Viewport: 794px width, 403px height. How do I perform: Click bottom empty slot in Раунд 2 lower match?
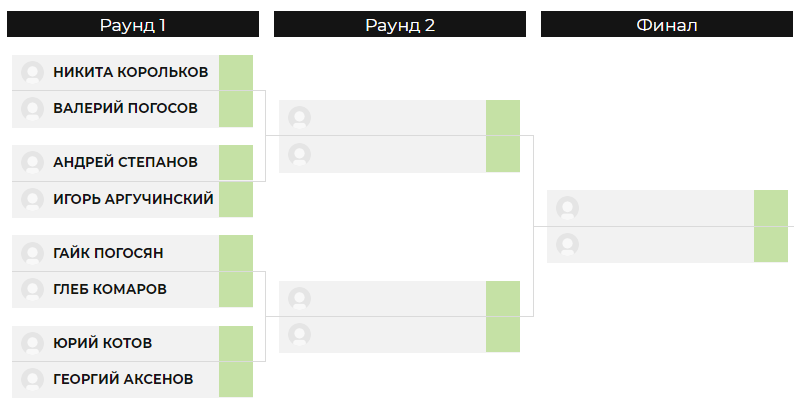pyautogui.click(x=382, y=335)
